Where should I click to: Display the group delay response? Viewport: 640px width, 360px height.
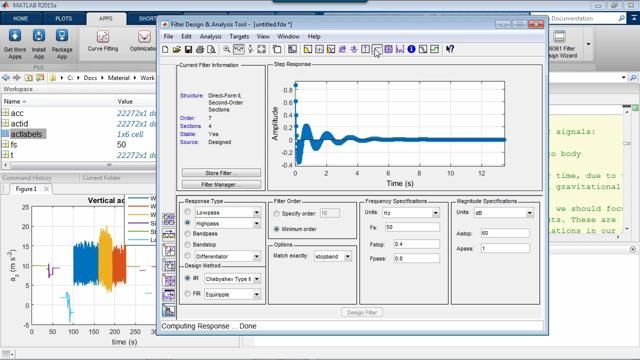[x=342, y=49]
